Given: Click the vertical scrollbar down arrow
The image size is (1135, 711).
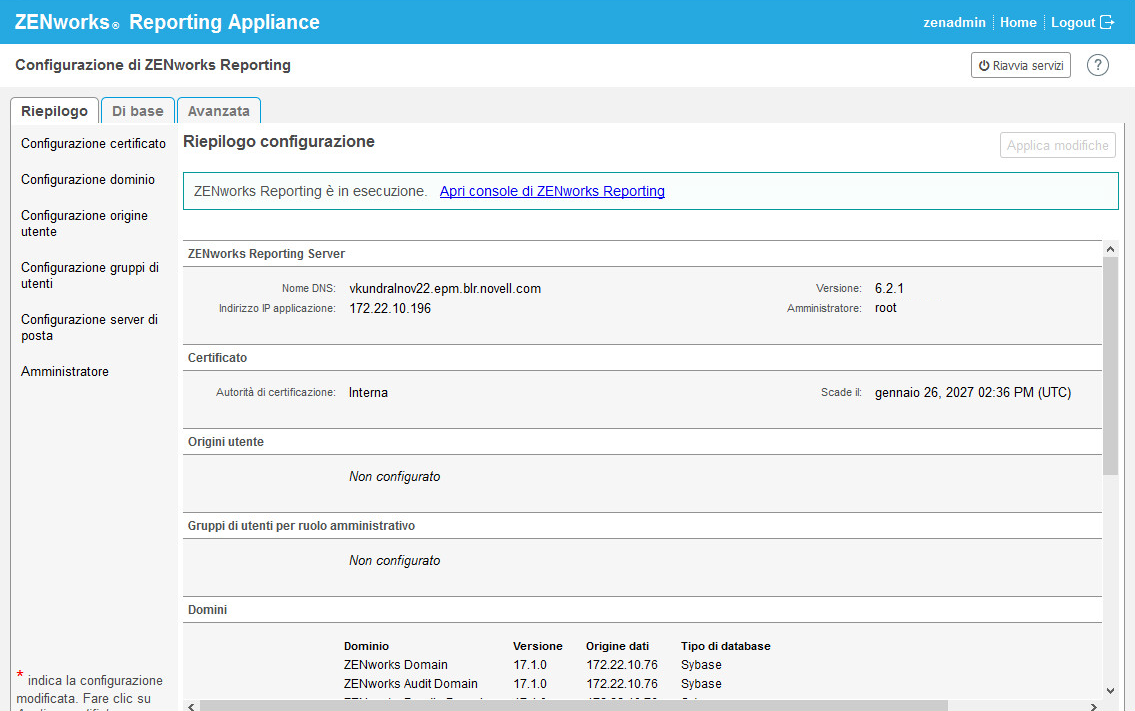Looking at the screenshot, I should point(1110,689).
